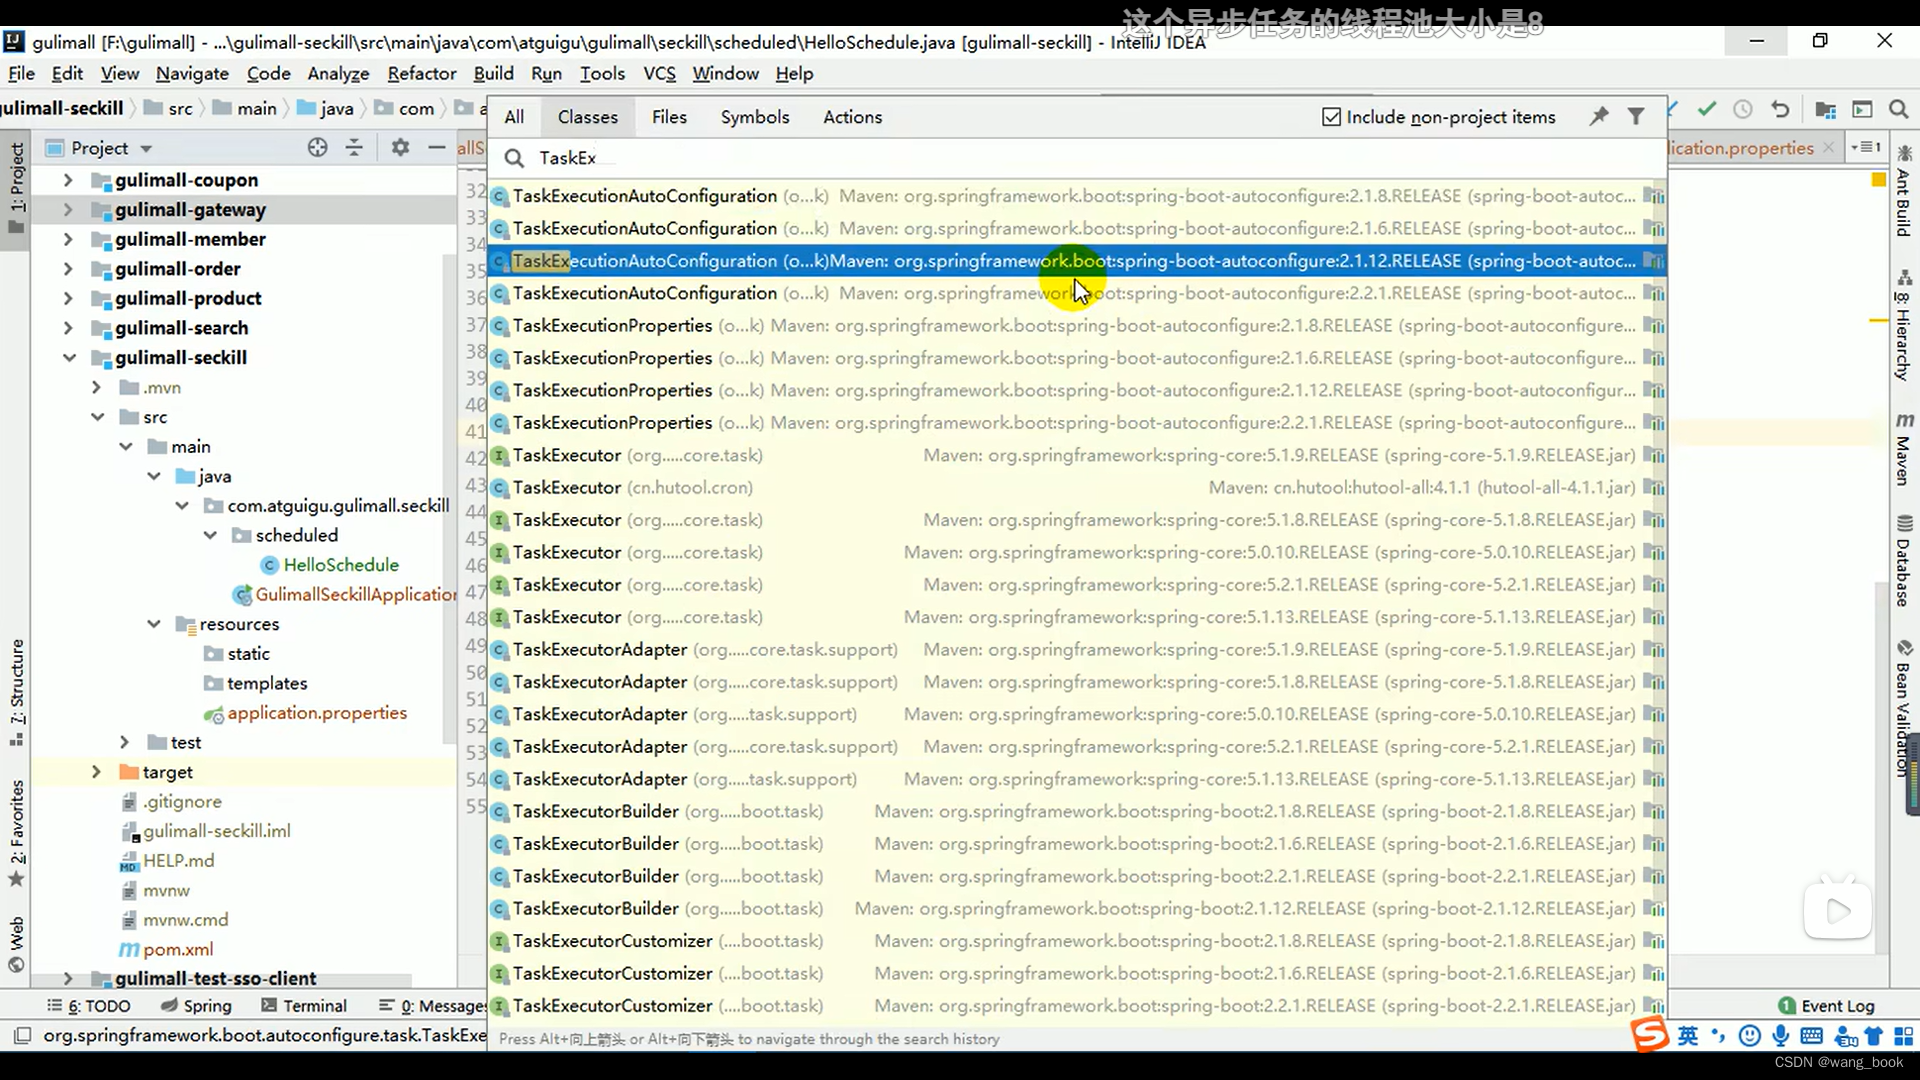This screenshot has width=1920, height=1080.
Task: Click the TaskEx search input field
Action: (x=1076, y=158)
